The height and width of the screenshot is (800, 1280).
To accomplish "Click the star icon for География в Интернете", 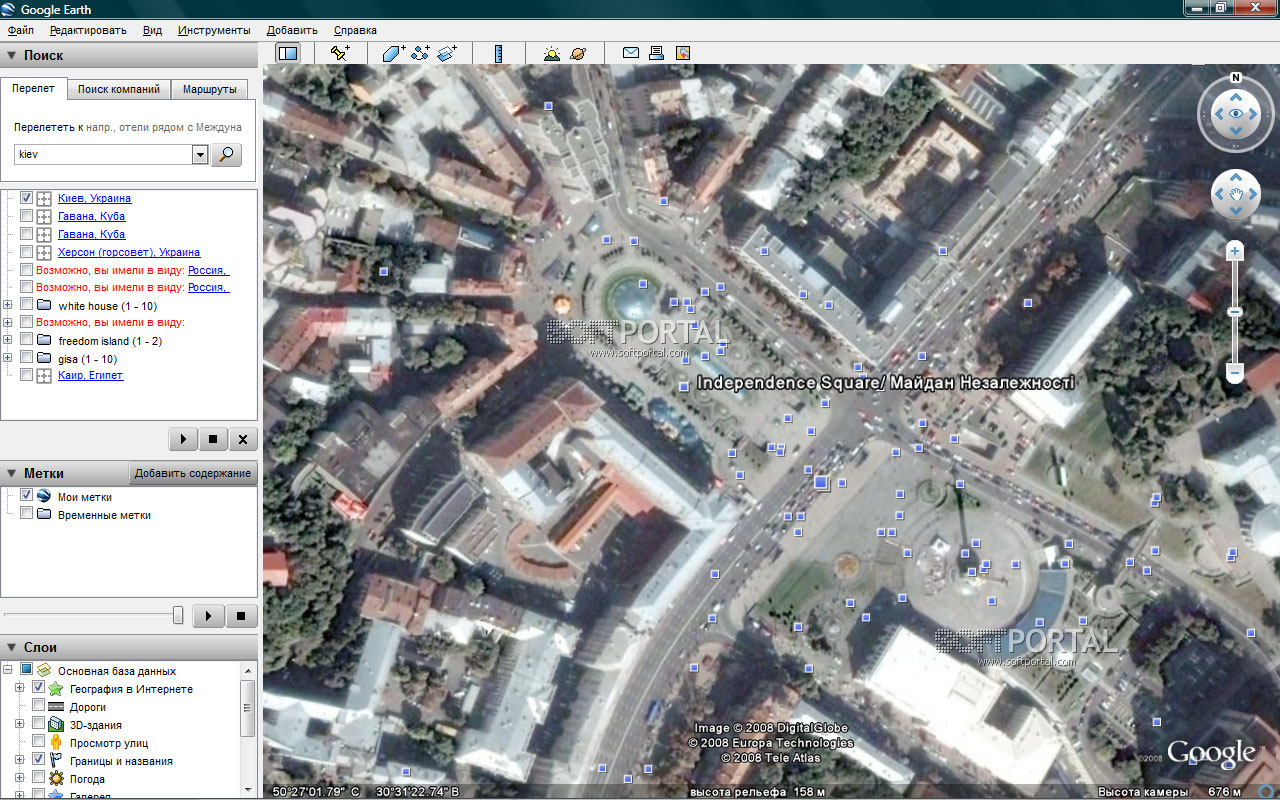I will (x=56, y=689).
